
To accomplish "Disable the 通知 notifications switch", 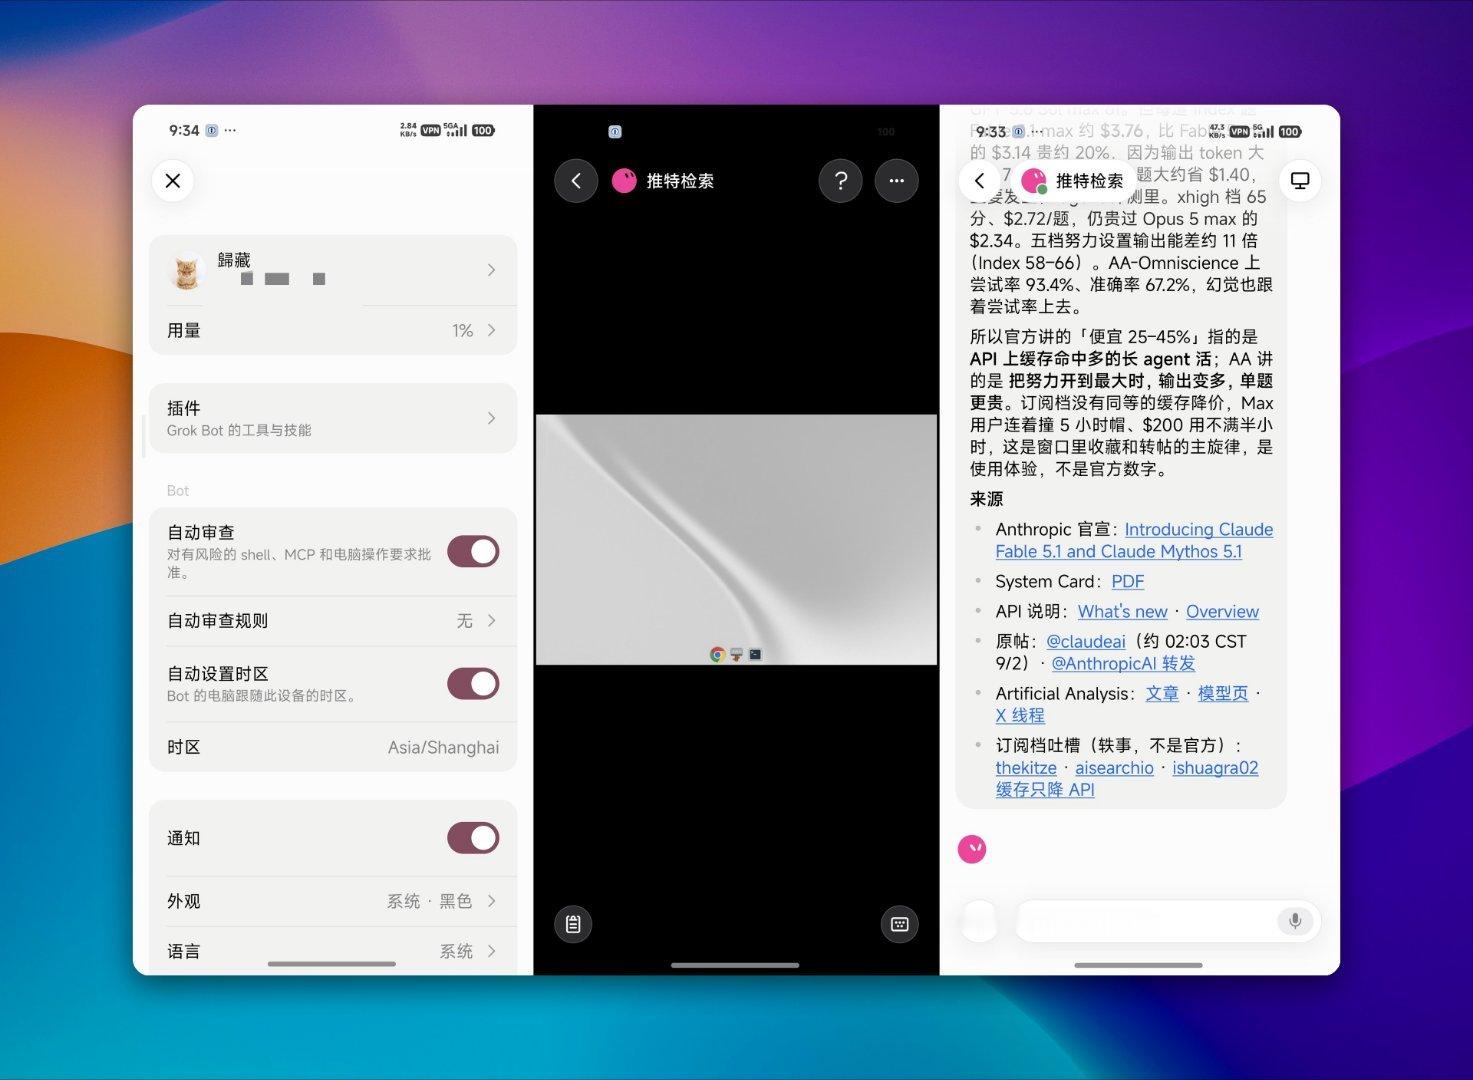I will click(473, 838).
